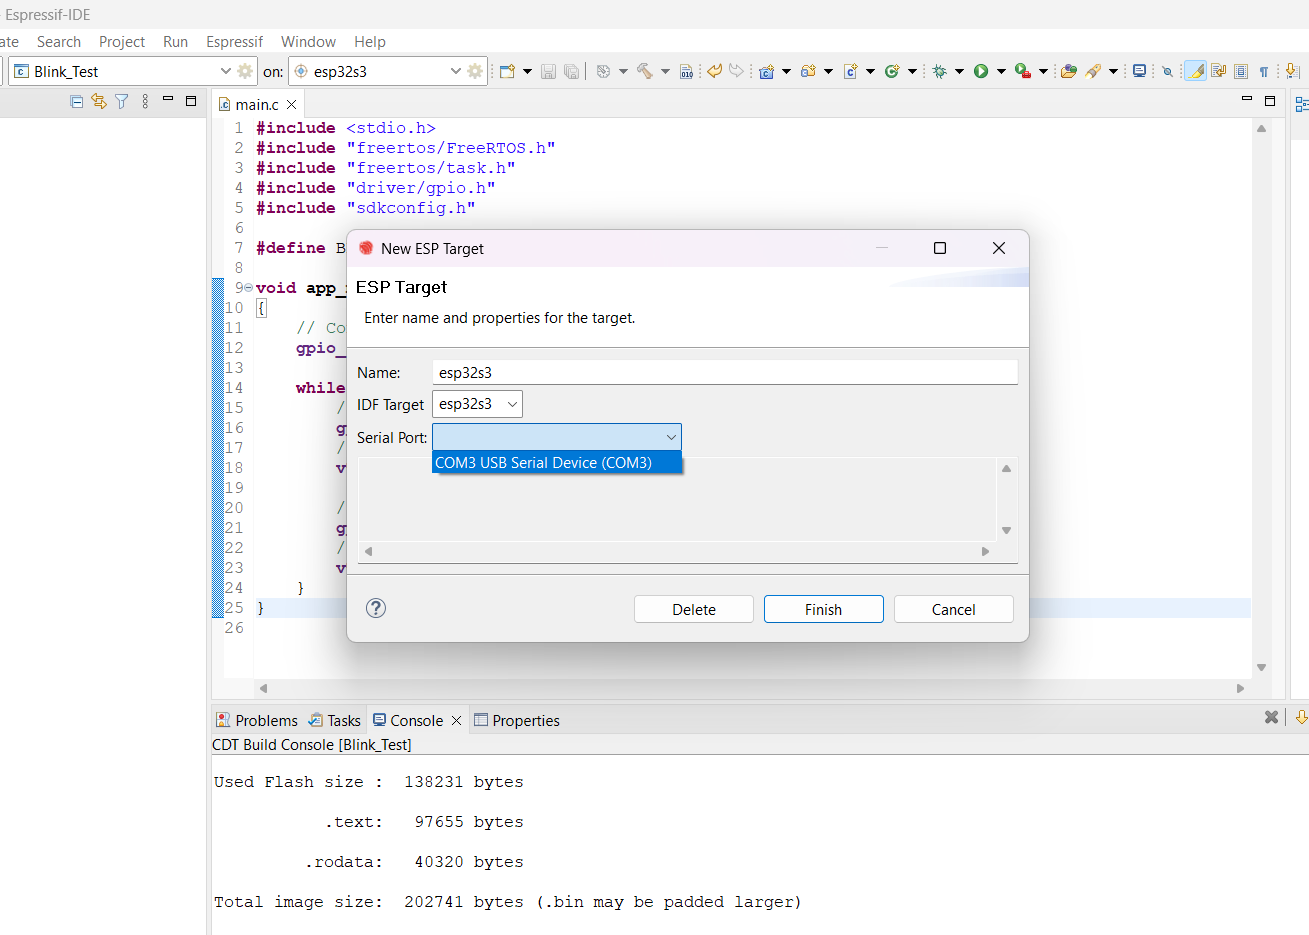Screen dimensions: 1309x935
Task: Maximize the New ESP Target dialog
Action: pos(940,248)
